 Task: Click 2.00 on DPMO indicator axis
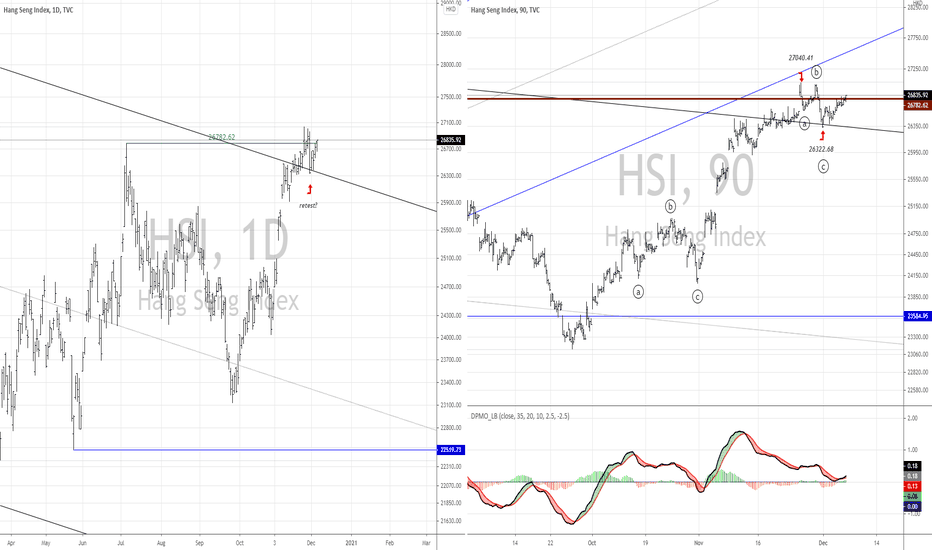[912, 419]
